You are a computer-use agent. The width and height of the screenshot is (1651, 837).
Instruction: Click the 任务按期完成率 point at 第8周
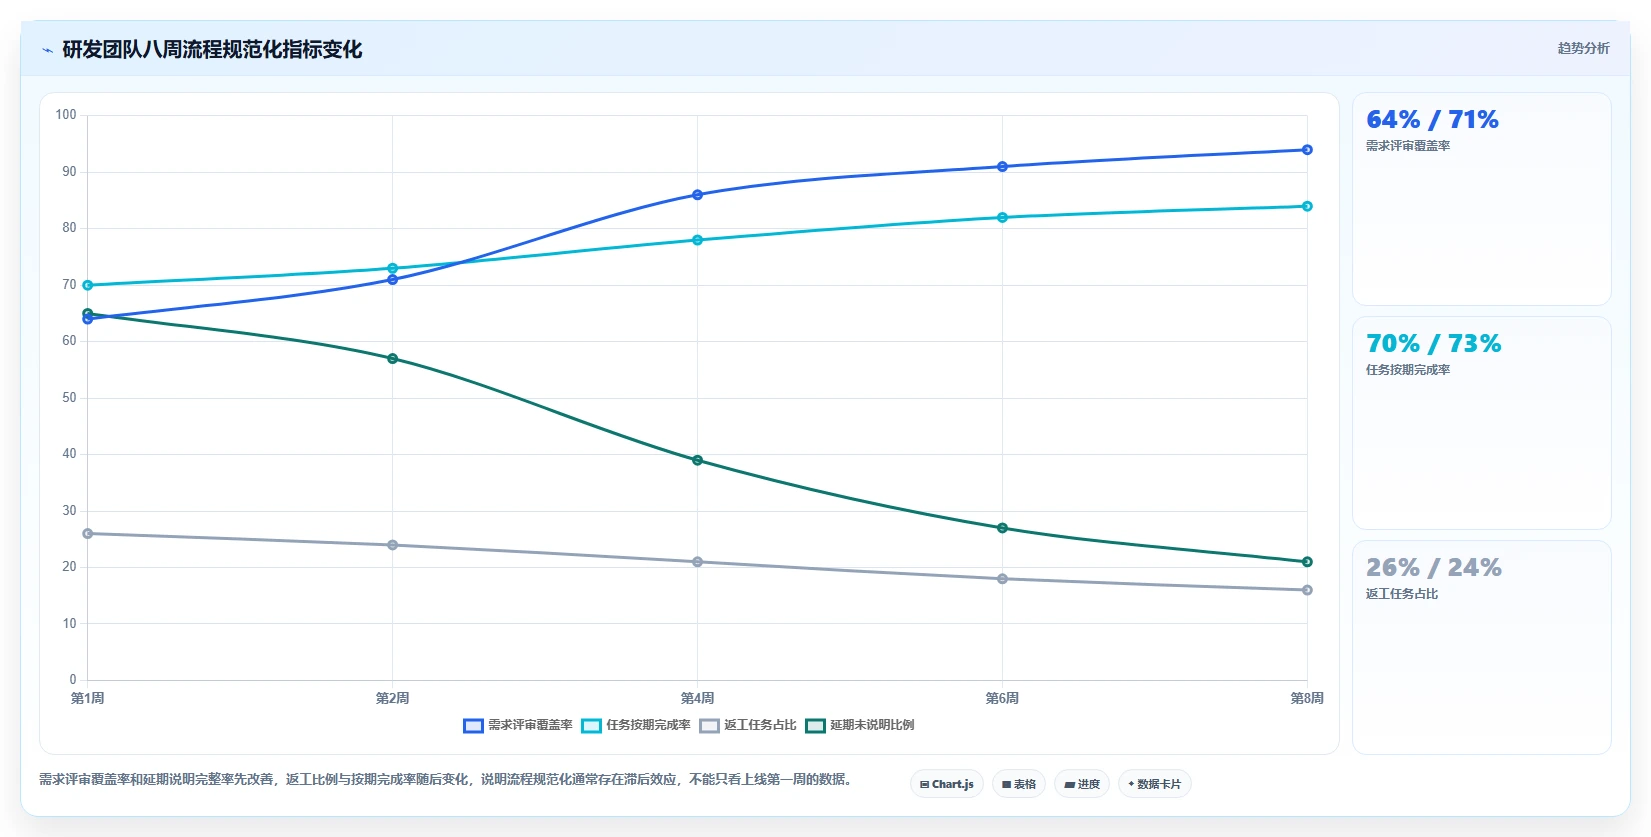pyautogui.click(x=1307, y=206)
